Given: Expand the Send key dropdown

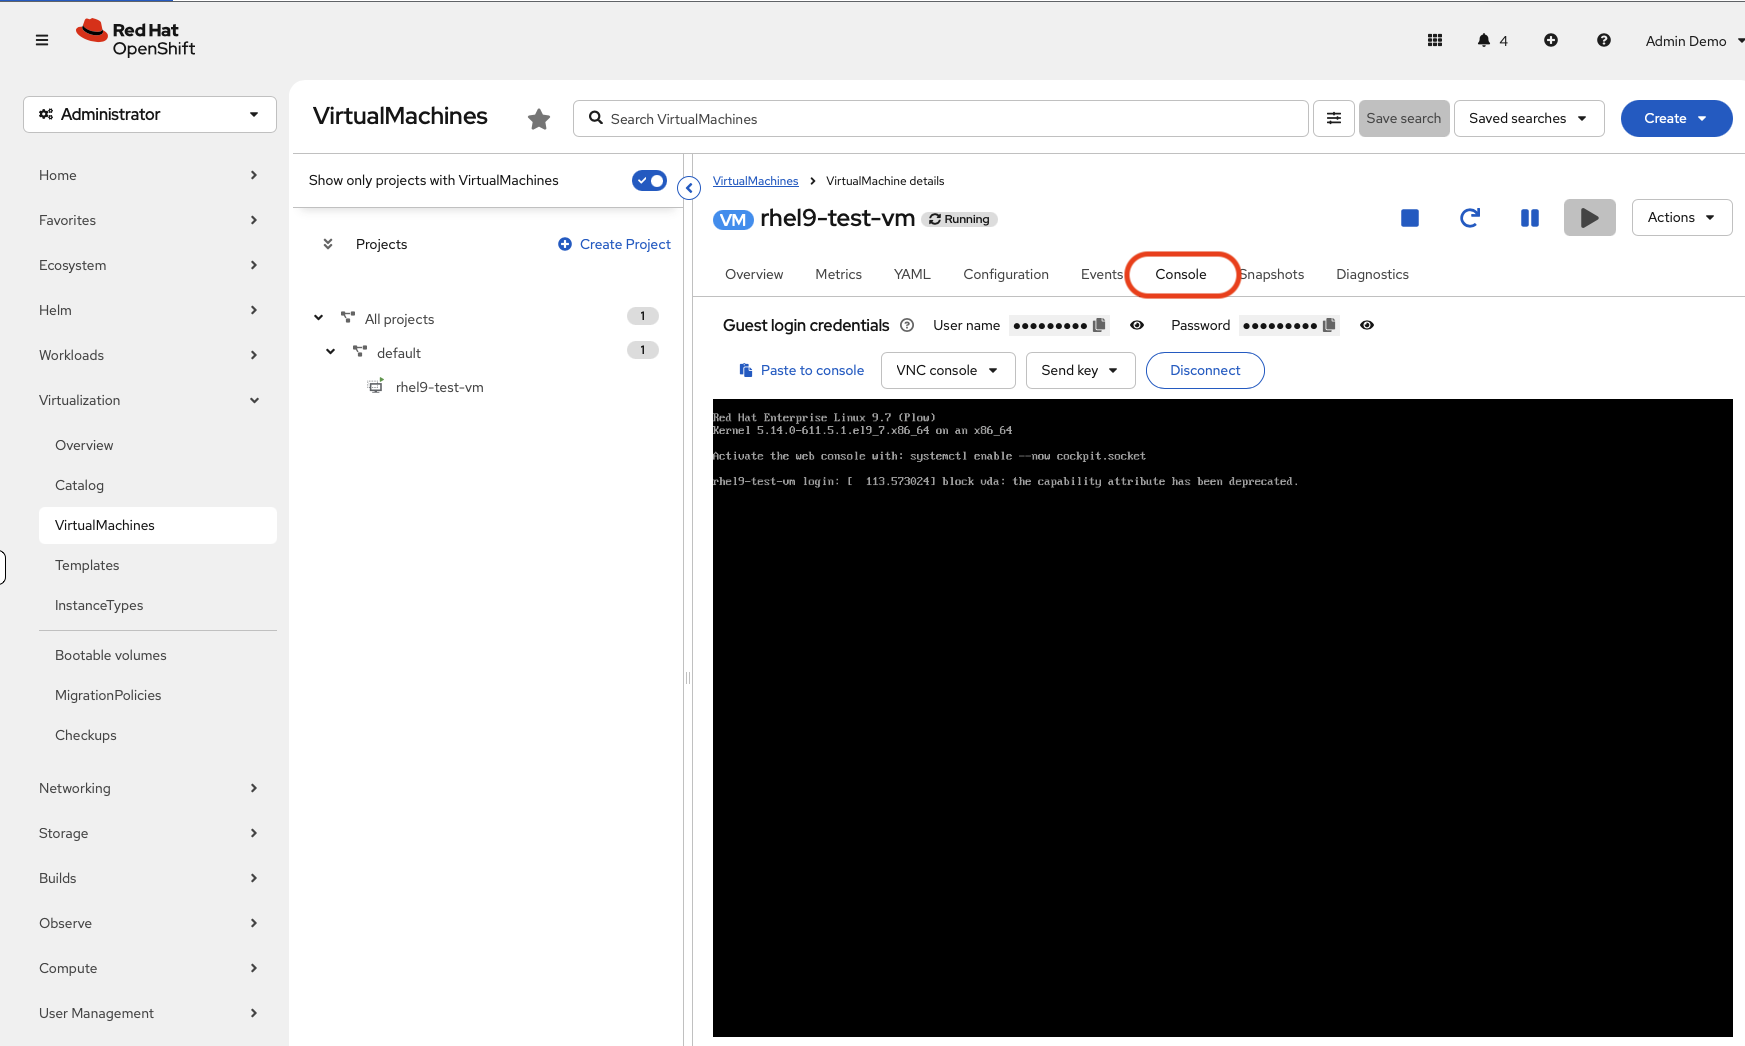Looking at the screenshot, I should [x=1079, y=370].
